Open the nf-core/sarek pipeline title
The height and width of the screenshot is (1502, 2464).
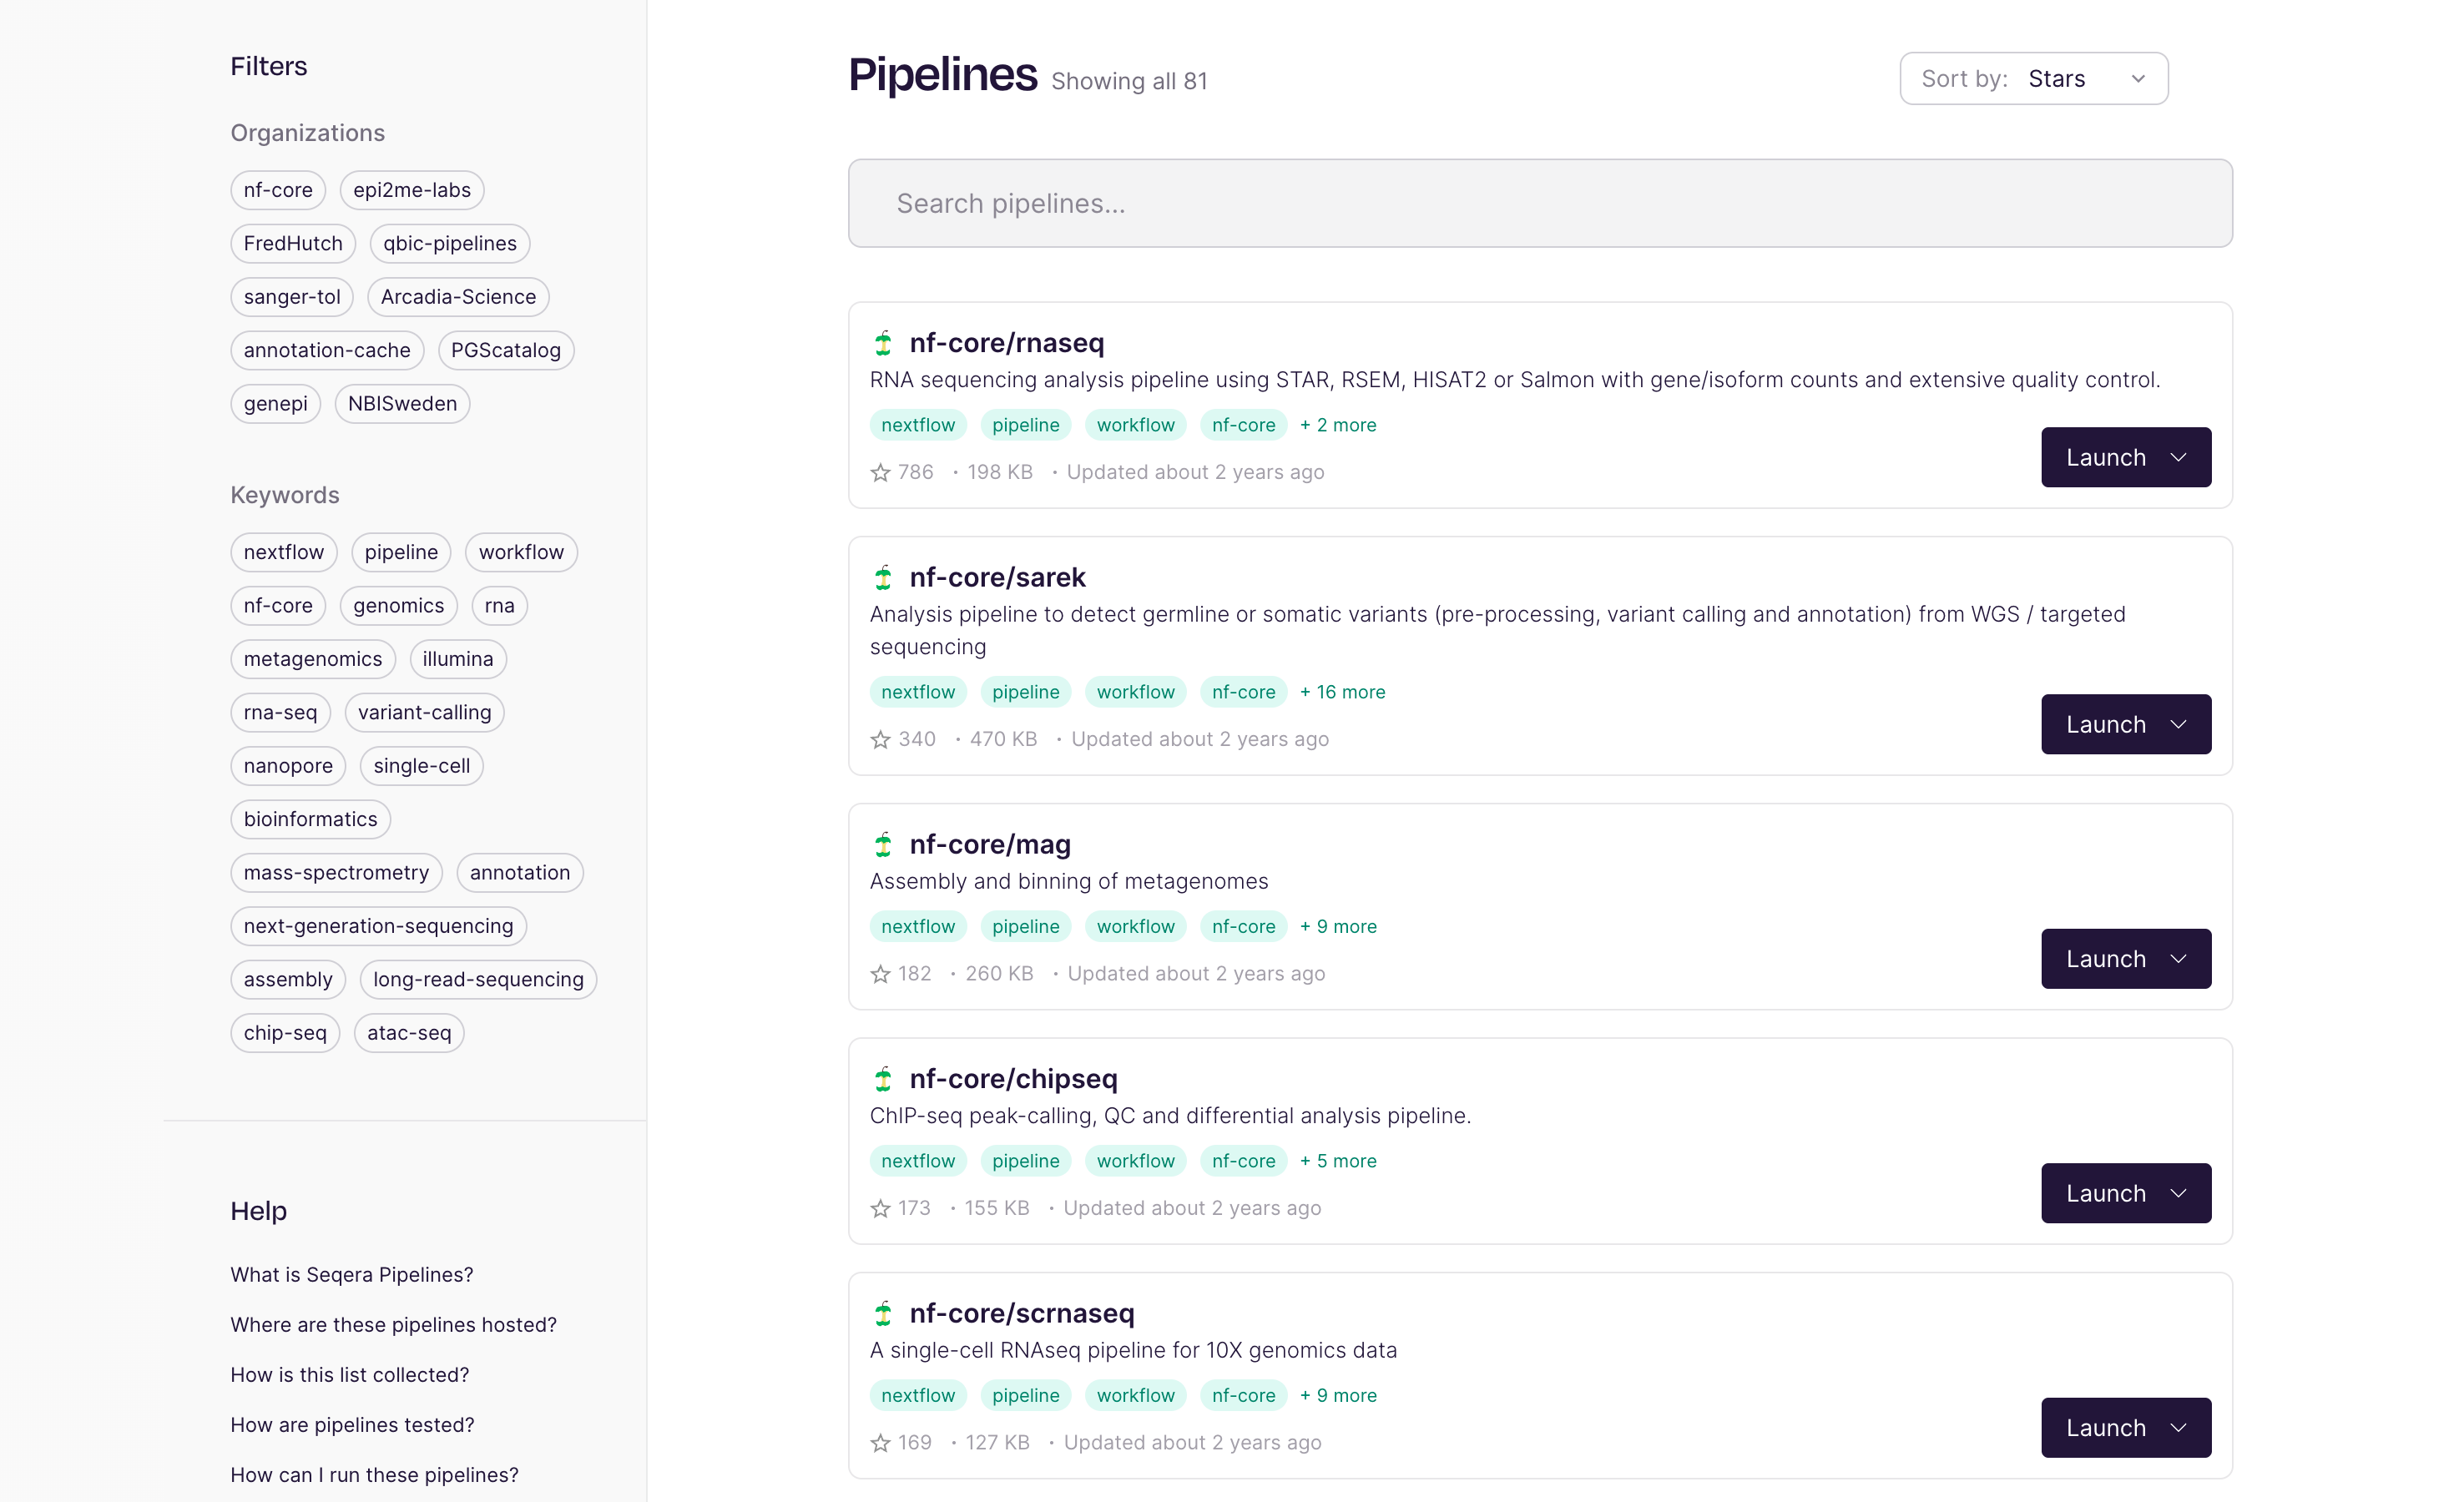point(997,577)
